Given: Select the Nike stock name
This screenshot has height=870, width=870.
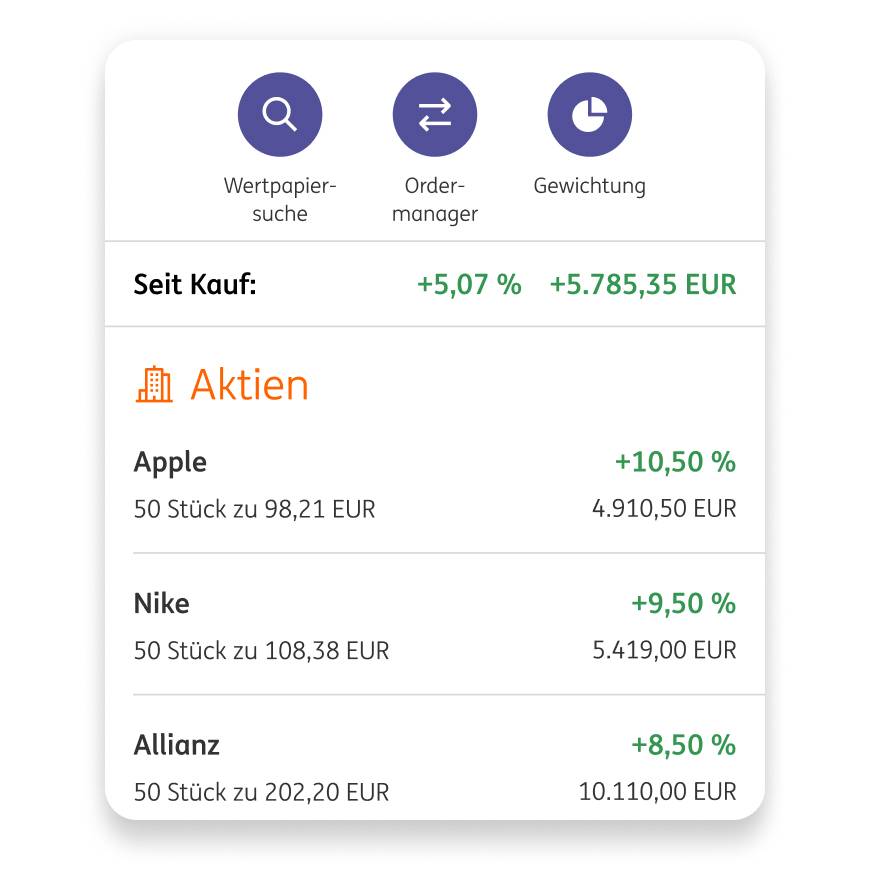Looking at the screenshot, I should (161, 604).
